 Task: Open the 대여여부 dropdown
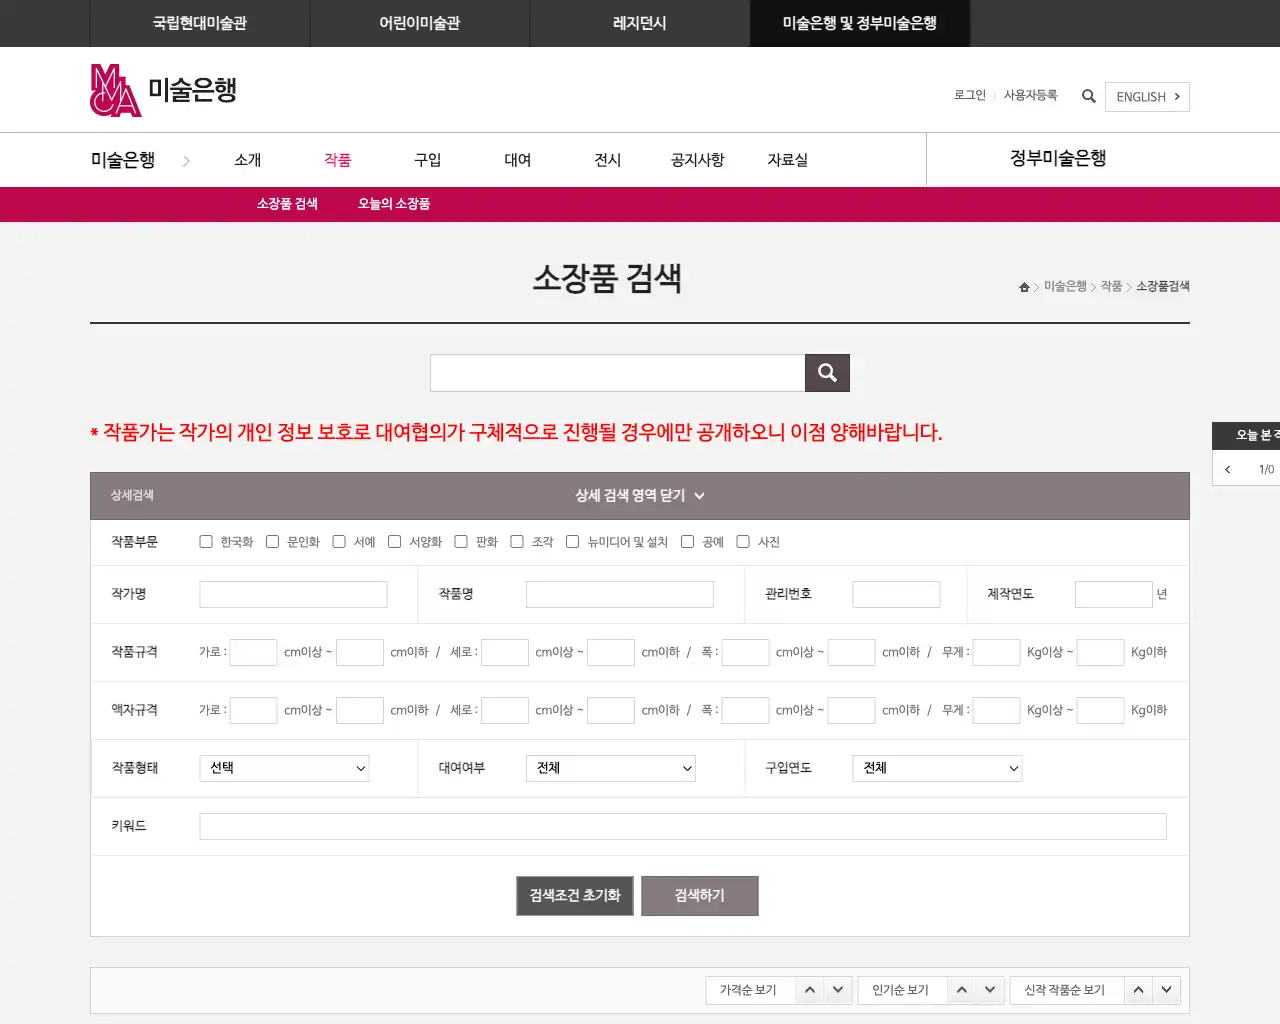click(611, 768)
